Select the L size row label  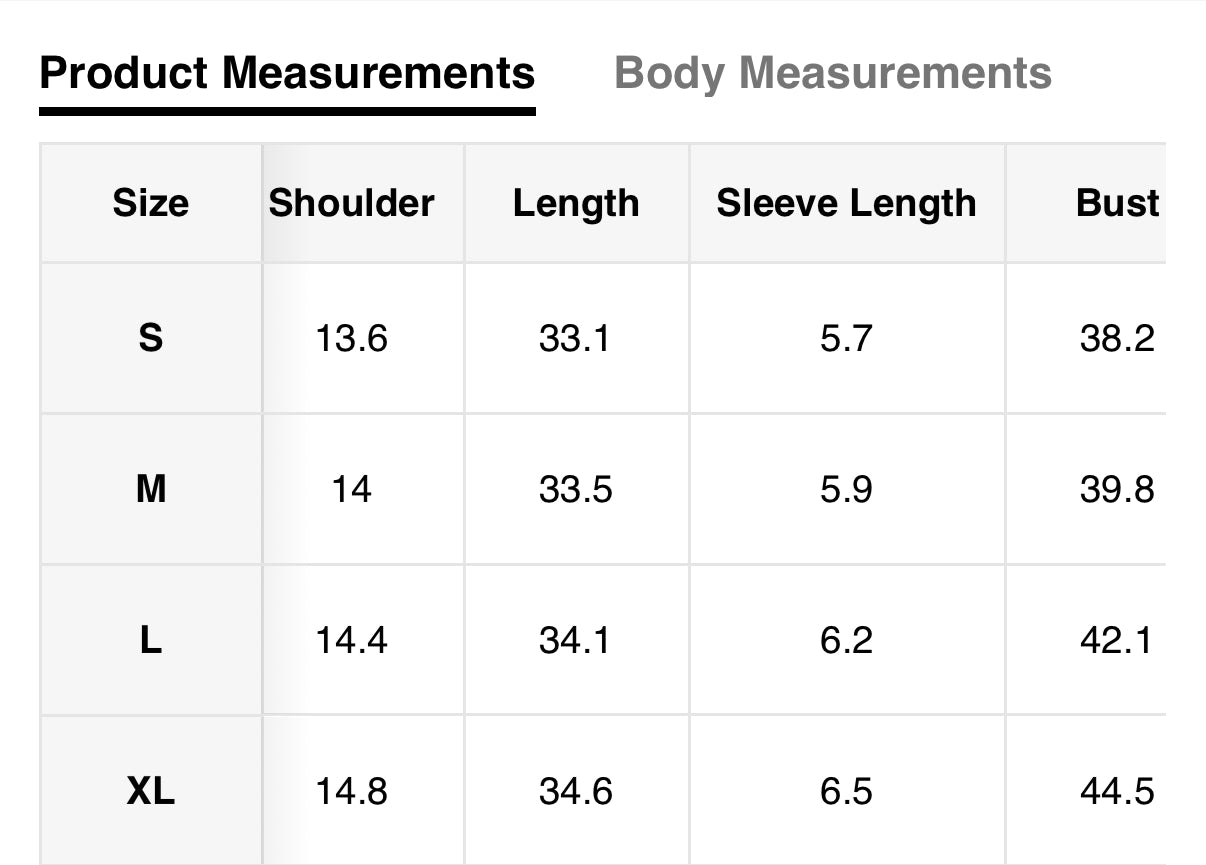(x=150, y=640)
